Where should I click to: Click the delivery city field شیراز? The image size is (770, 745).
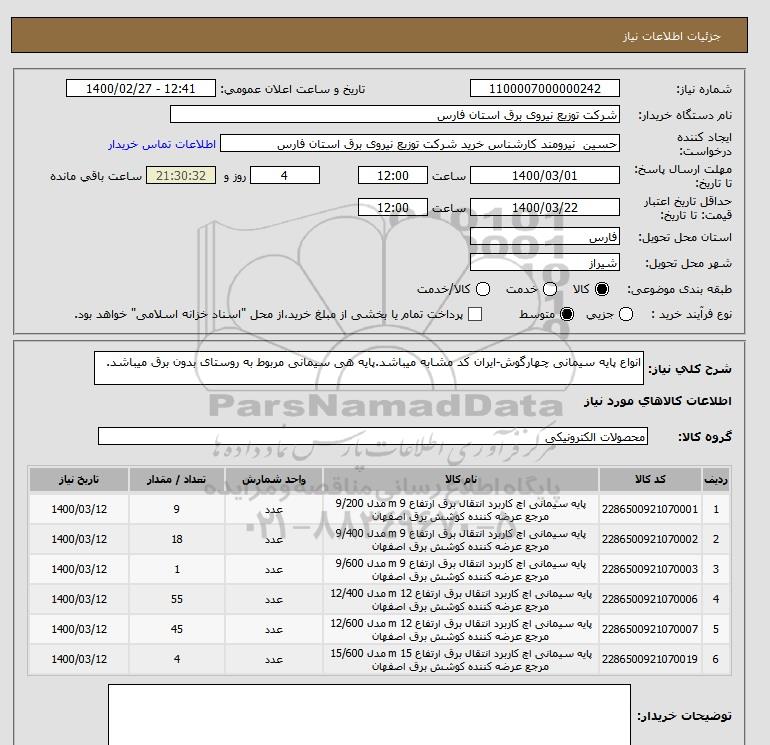pyautogui.click(x=545, y=263)
